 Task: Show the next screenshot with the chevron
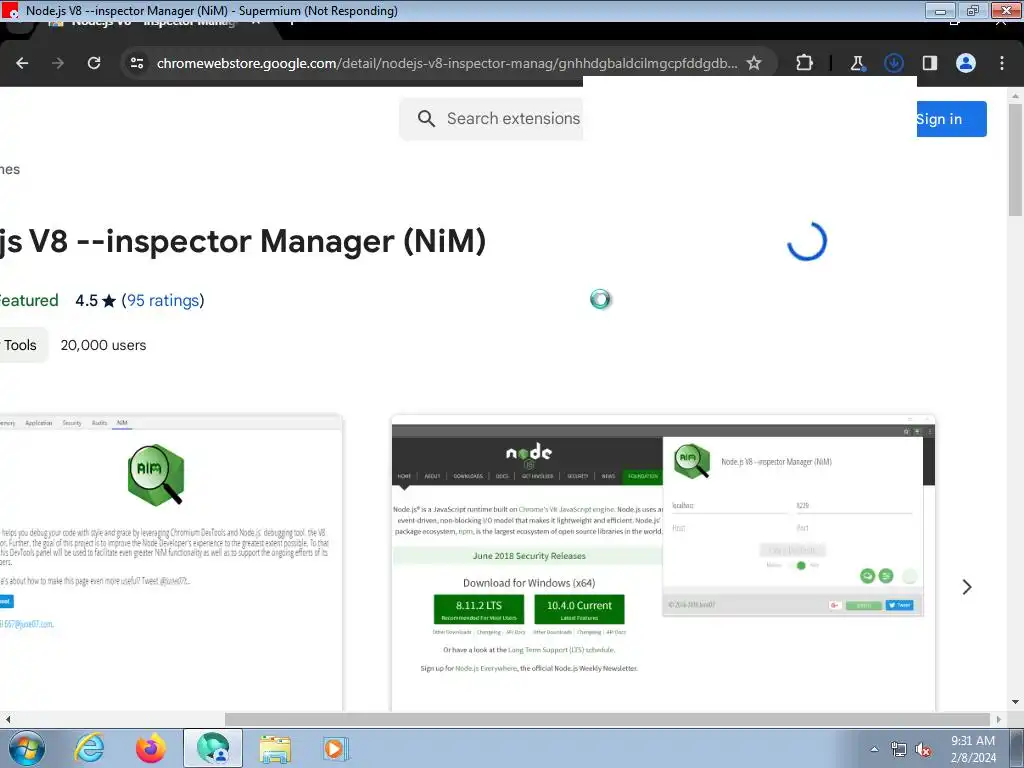[967, 587]
